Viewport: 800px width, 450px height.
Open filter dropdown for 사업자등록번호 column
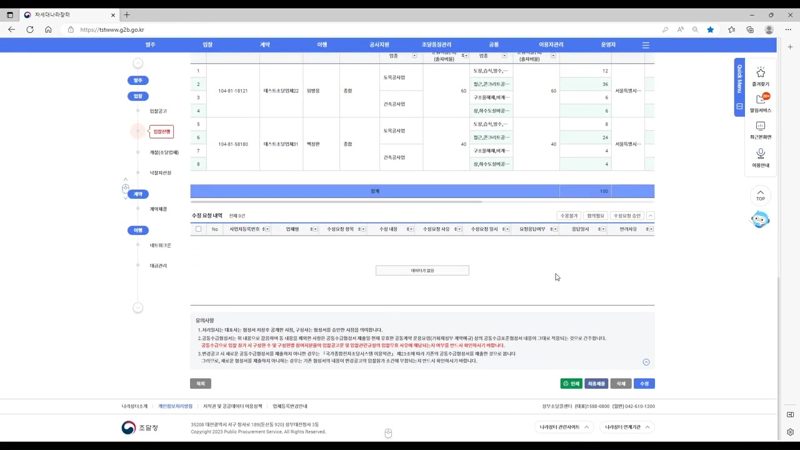point(266,229)
